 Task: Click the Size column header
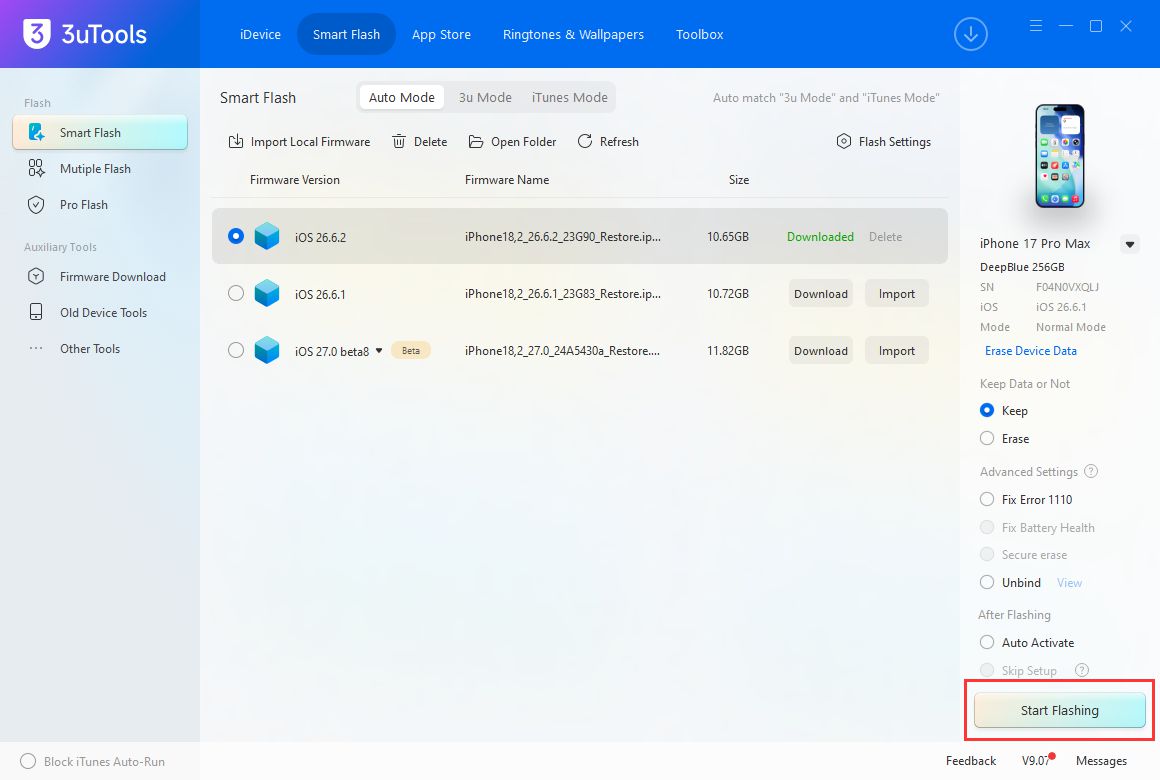(x=738, y=180)
